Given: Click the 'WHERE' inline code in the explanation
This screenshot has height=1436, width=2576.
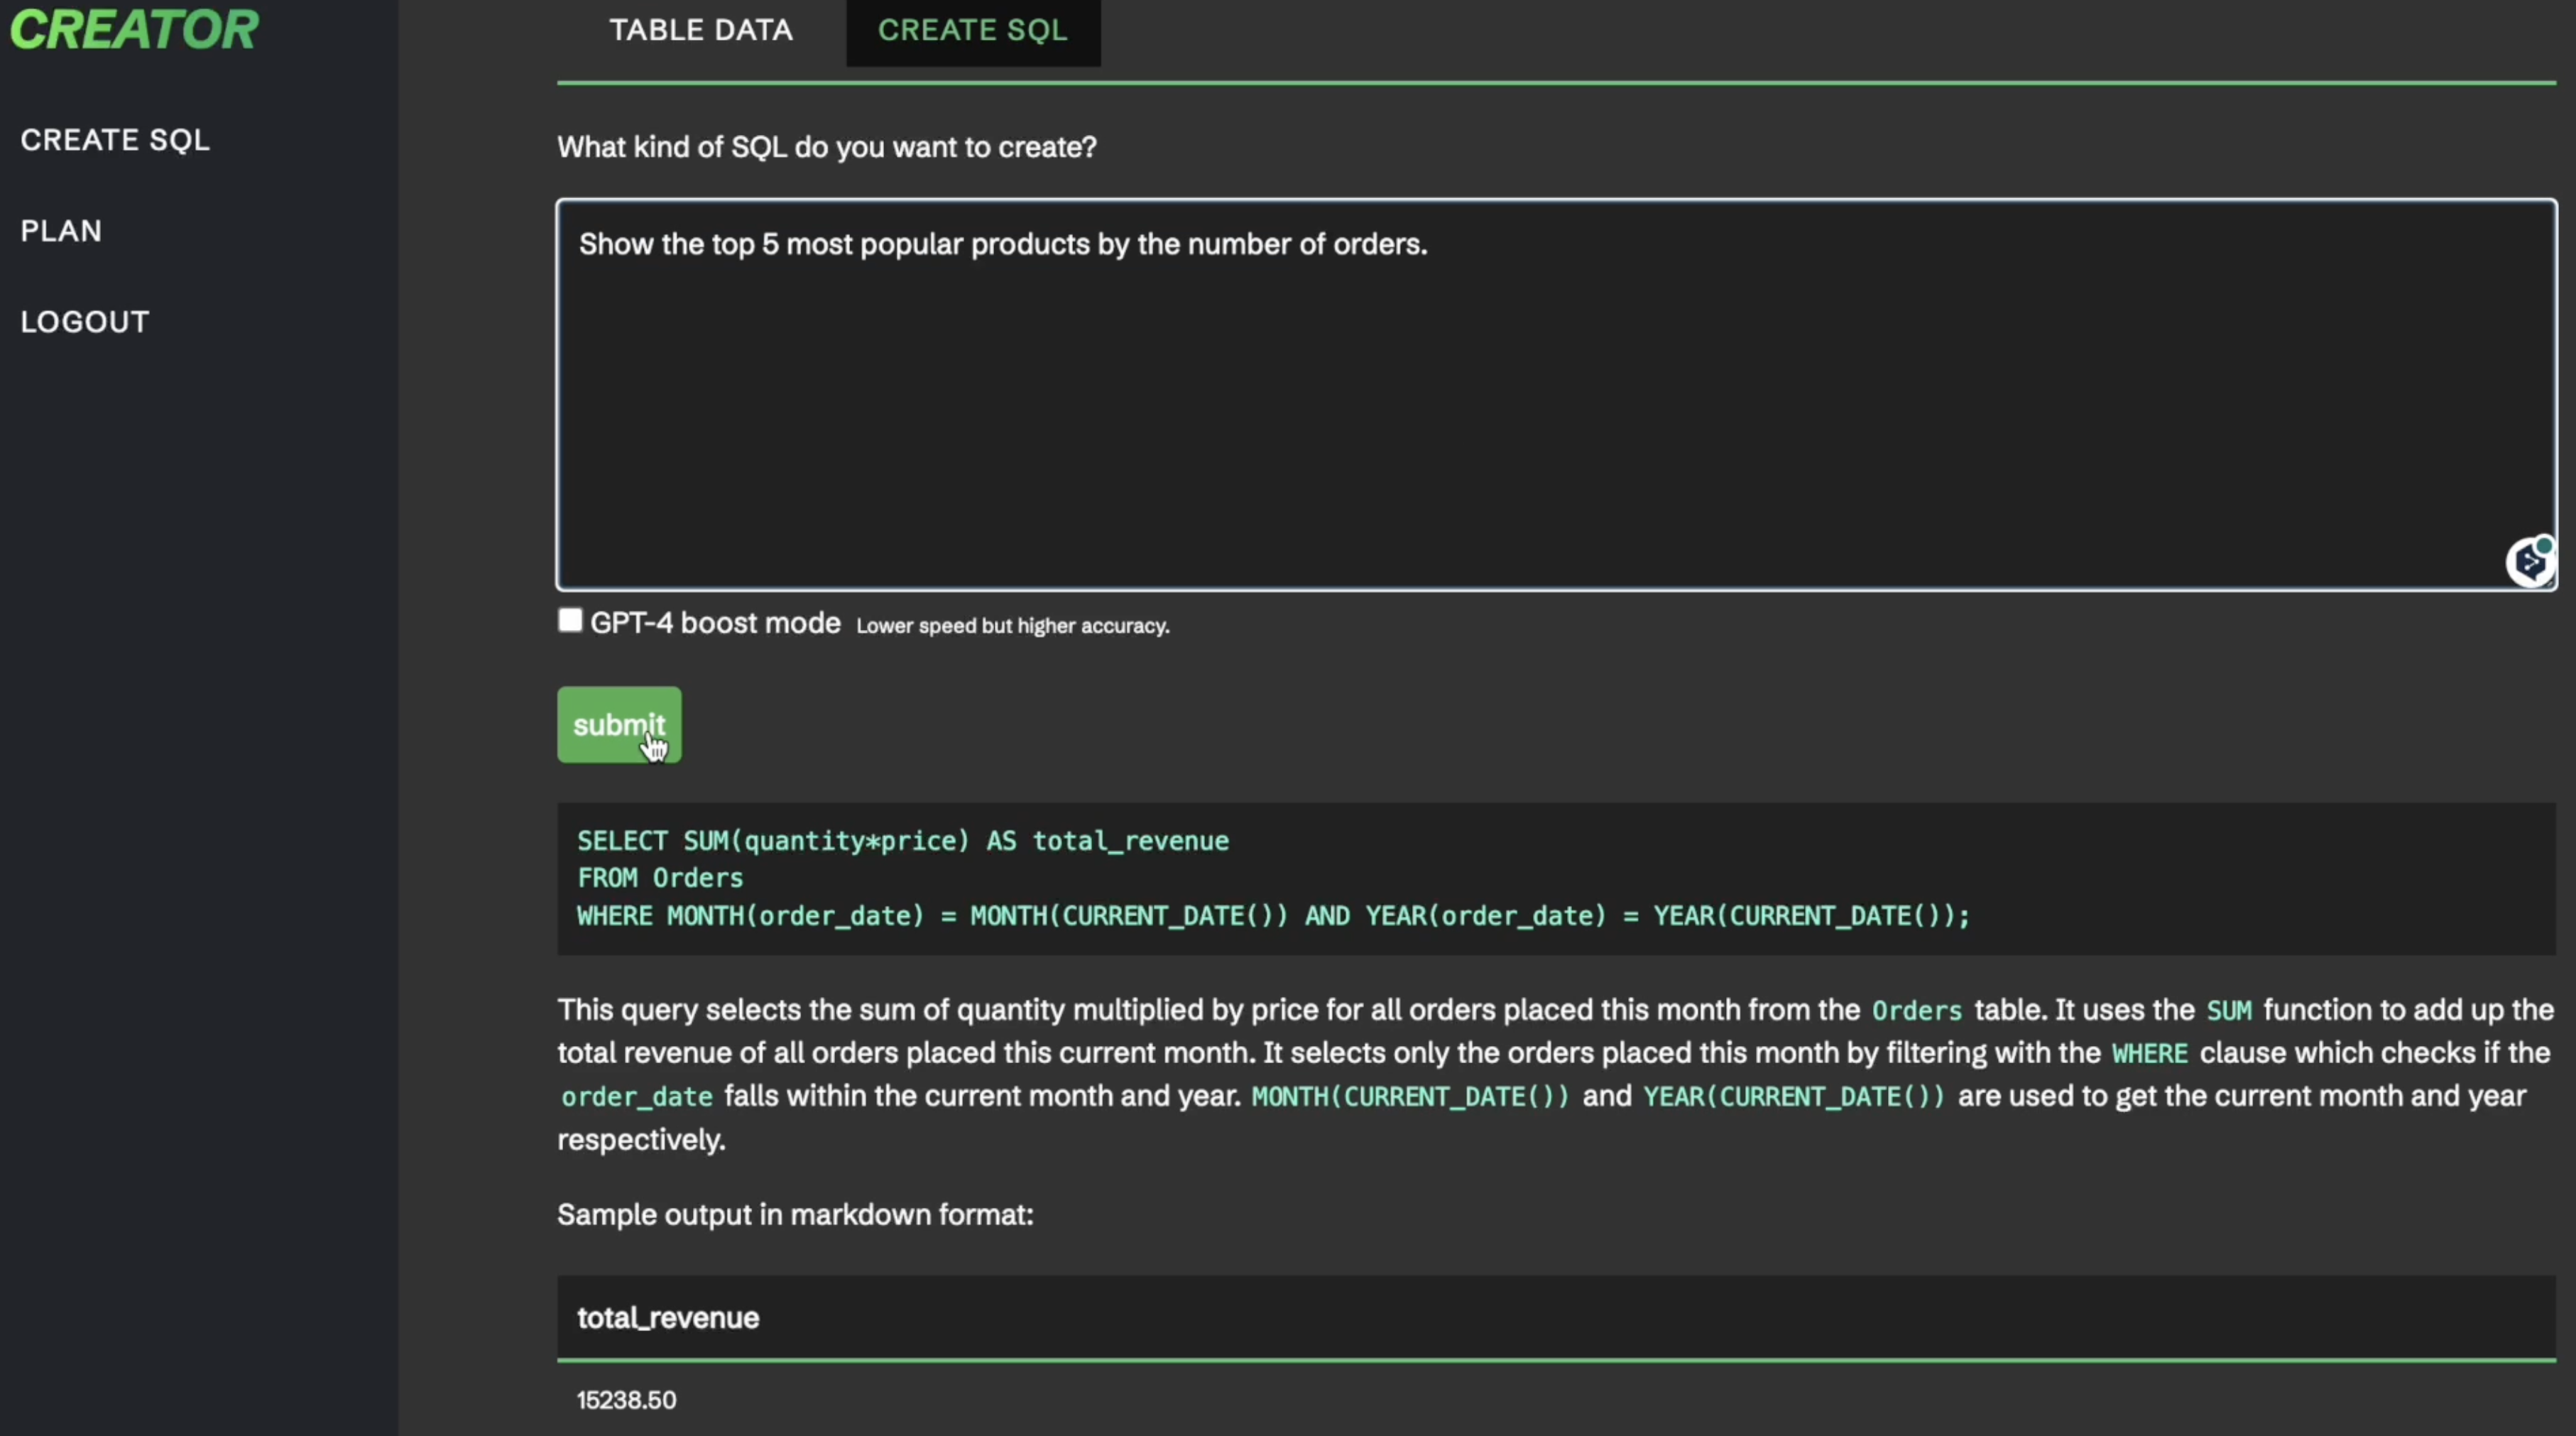Looking at the screenshot, I should pyautogui.click(x=2149, y=1054).
